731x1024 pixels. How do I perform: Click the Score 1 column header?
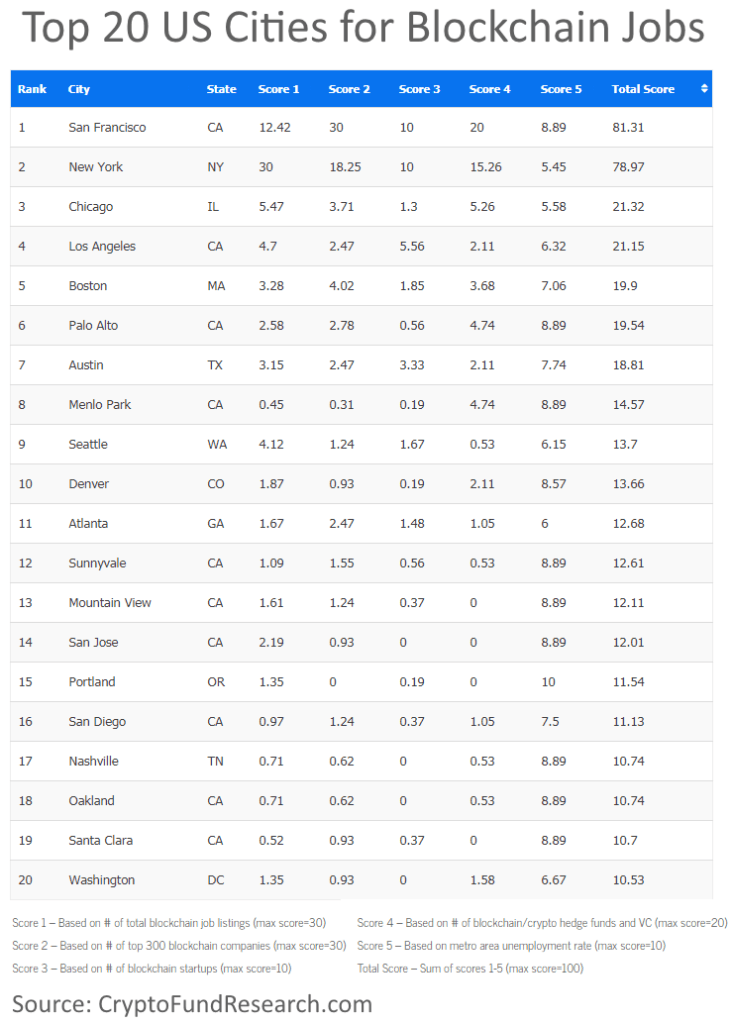coord(279,89)
